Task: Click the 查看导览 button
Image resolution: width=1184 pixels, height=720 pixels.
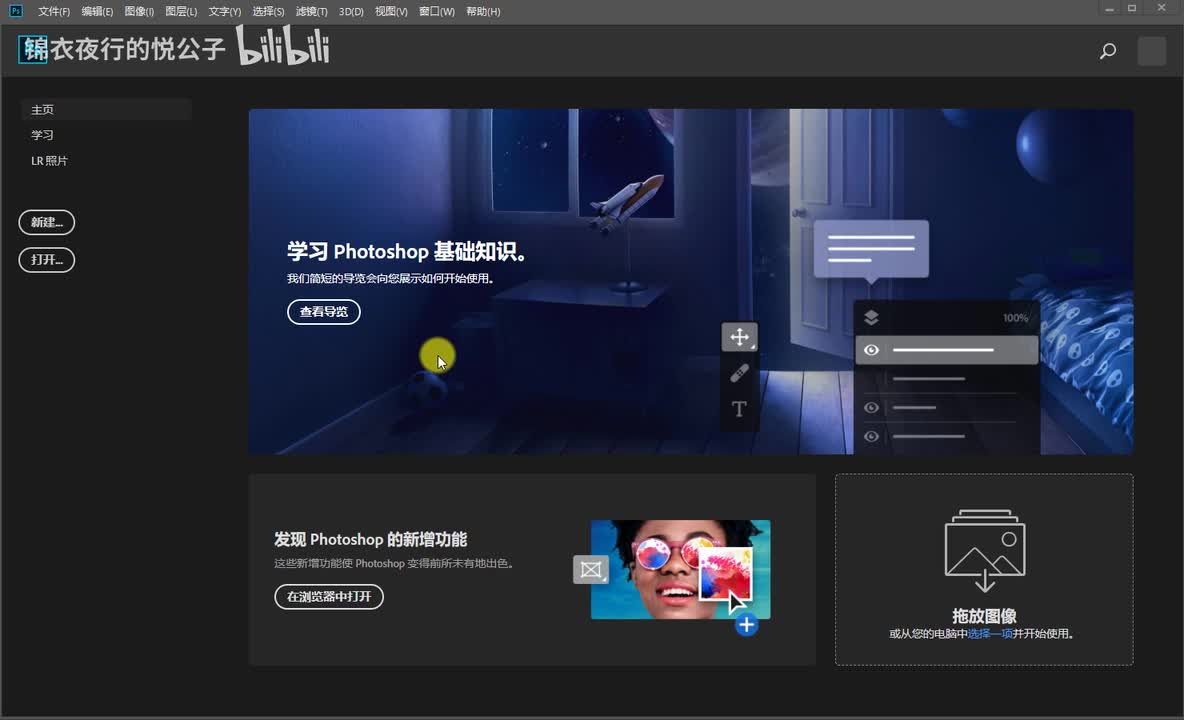Action: click(x=324, y=312)
